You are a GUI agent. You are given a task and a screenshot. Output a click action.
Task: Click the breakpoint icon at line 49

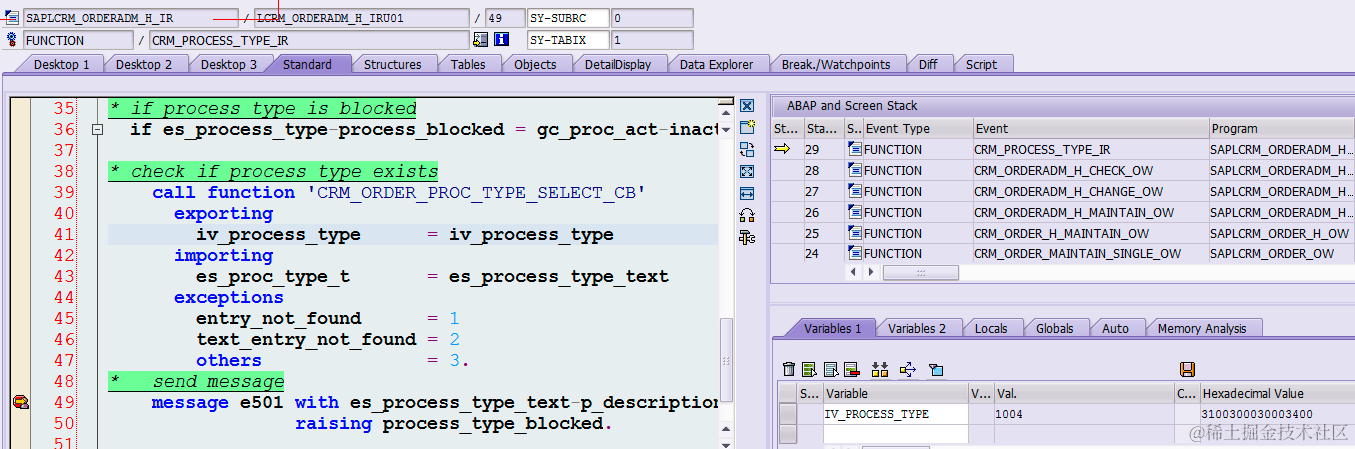click(x=20, y=402)
